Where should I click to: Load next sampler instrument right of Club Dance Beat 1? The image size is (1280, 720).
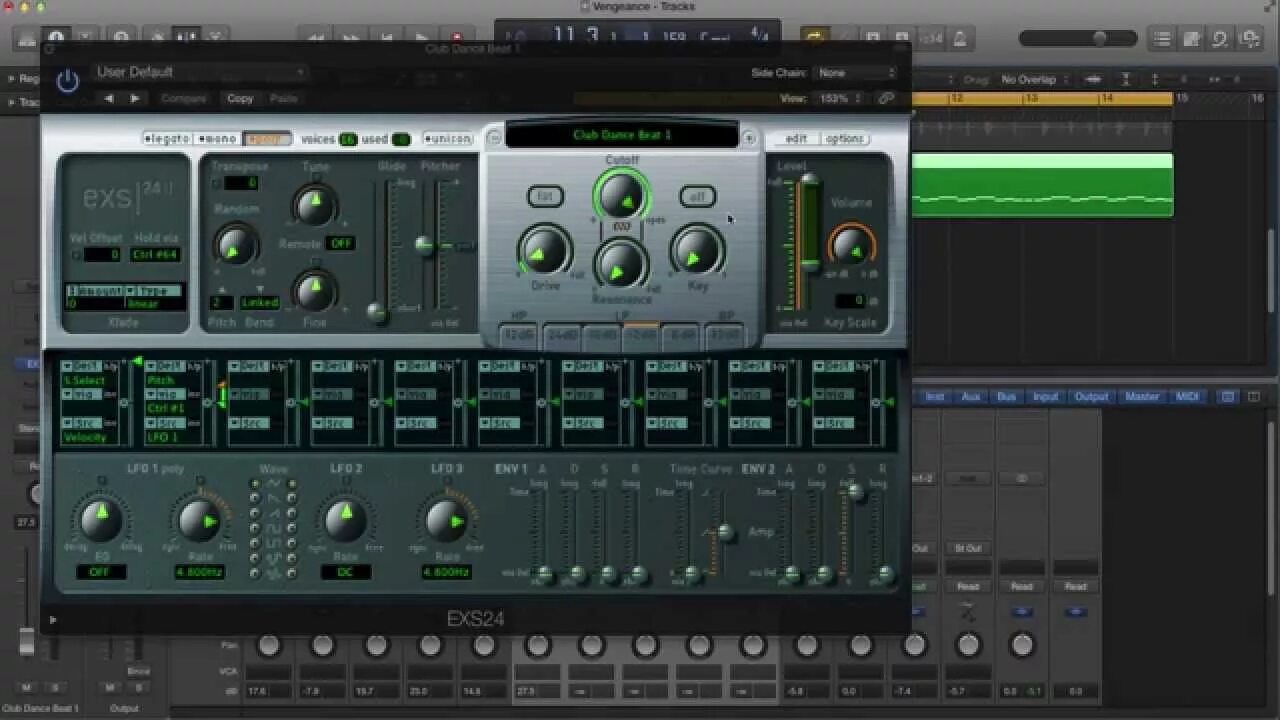(749, 138)
